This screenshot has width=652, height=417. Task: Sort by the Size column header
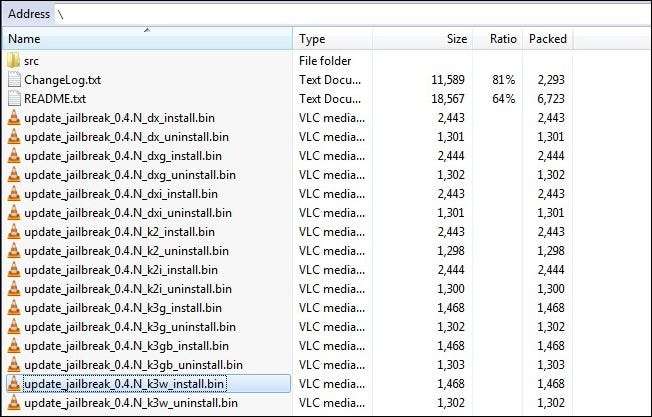(x=422, y=39)
